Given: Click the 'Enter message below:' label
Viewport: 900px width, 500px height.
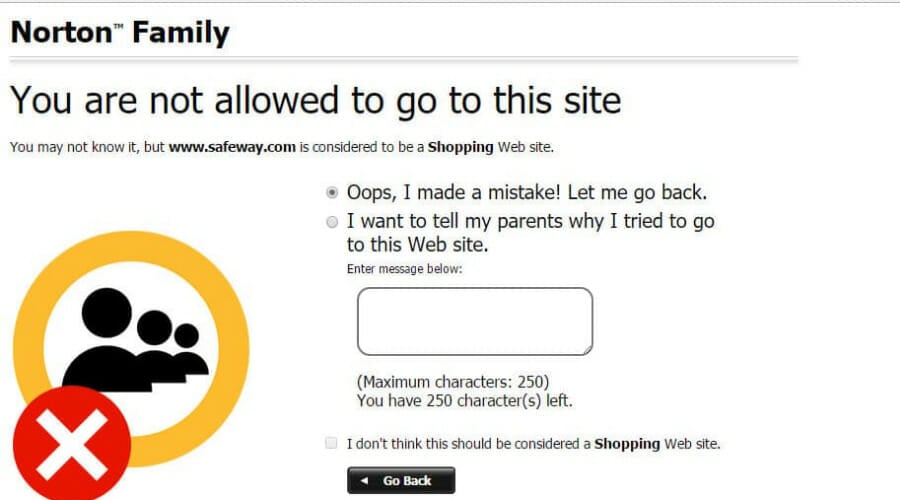Looking at the screenshot, I should (404, 269).
